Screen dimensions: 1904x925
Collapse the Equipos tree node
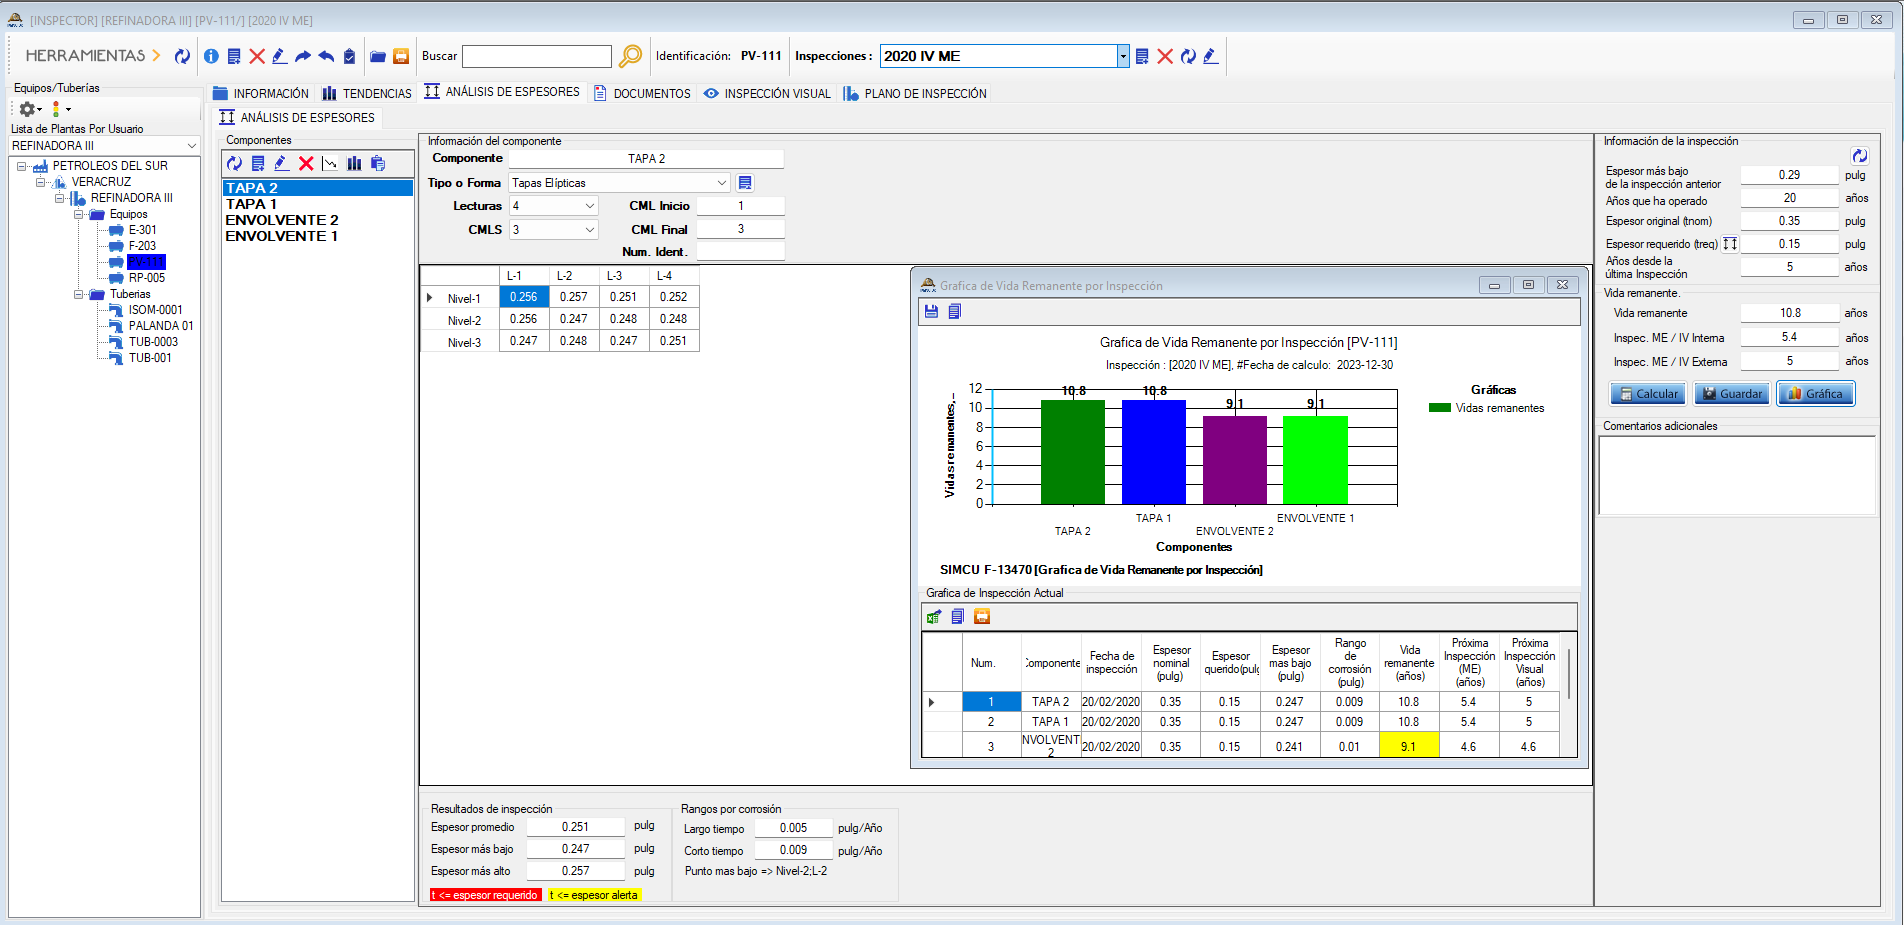79,214
